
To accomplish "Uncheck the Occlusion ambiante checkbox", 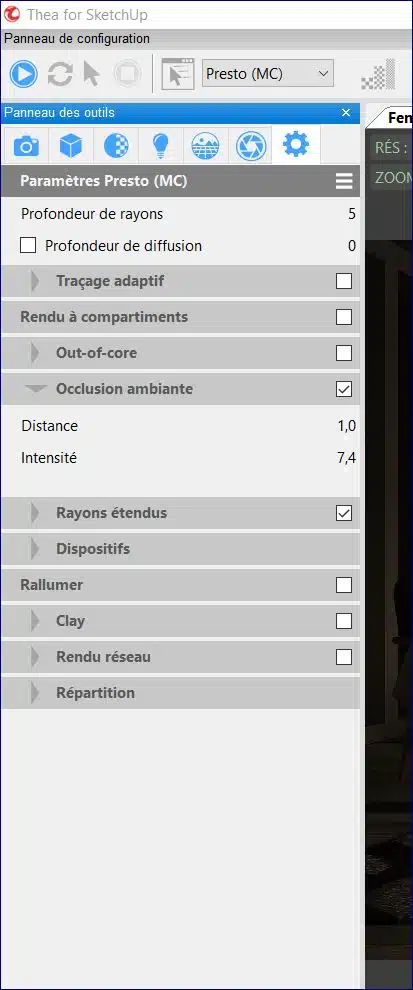I will click(x=344, y=390).
